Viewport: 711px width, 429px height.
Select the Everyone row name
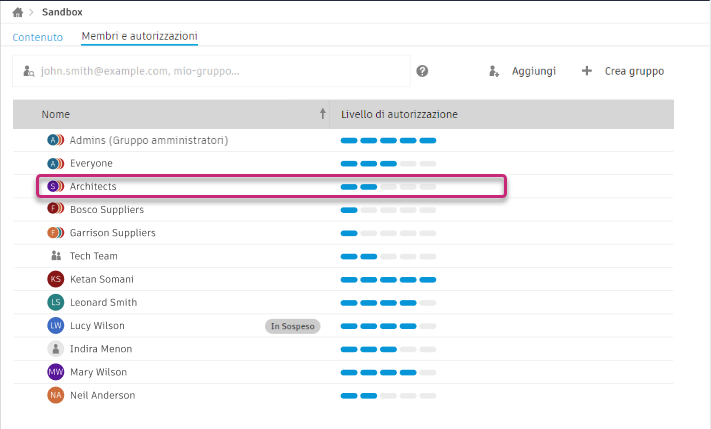91,163
